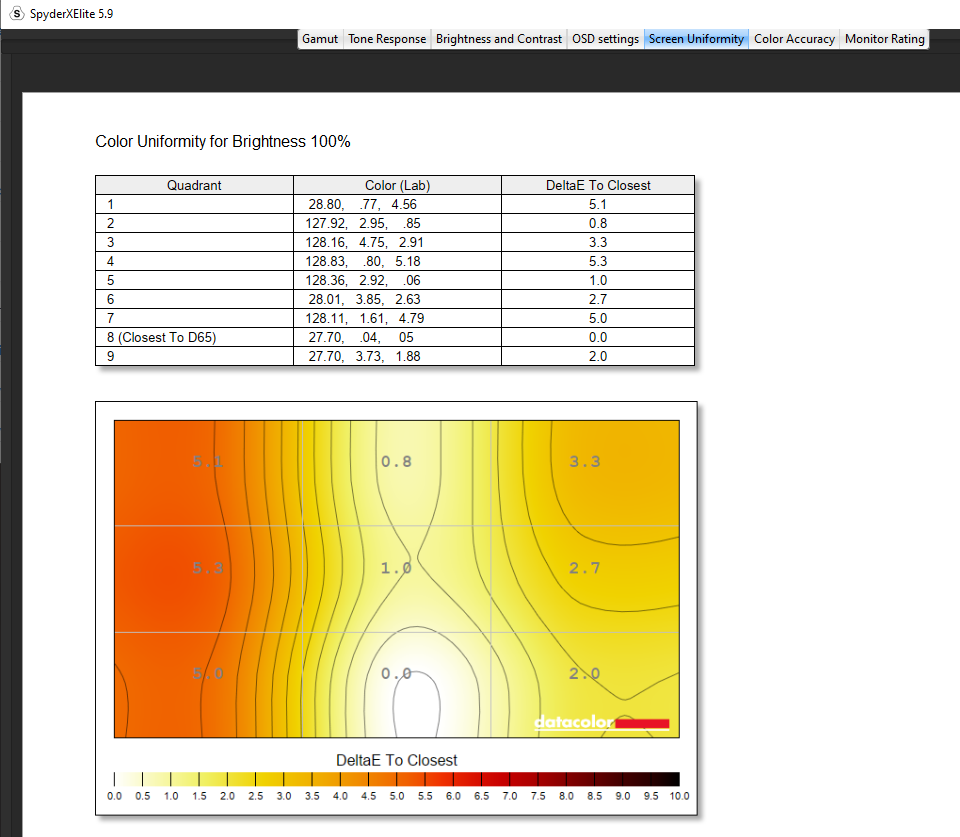The image size is (960, 837).
Task: Click the Quadrant column header
Action: (x=194, y=185)
